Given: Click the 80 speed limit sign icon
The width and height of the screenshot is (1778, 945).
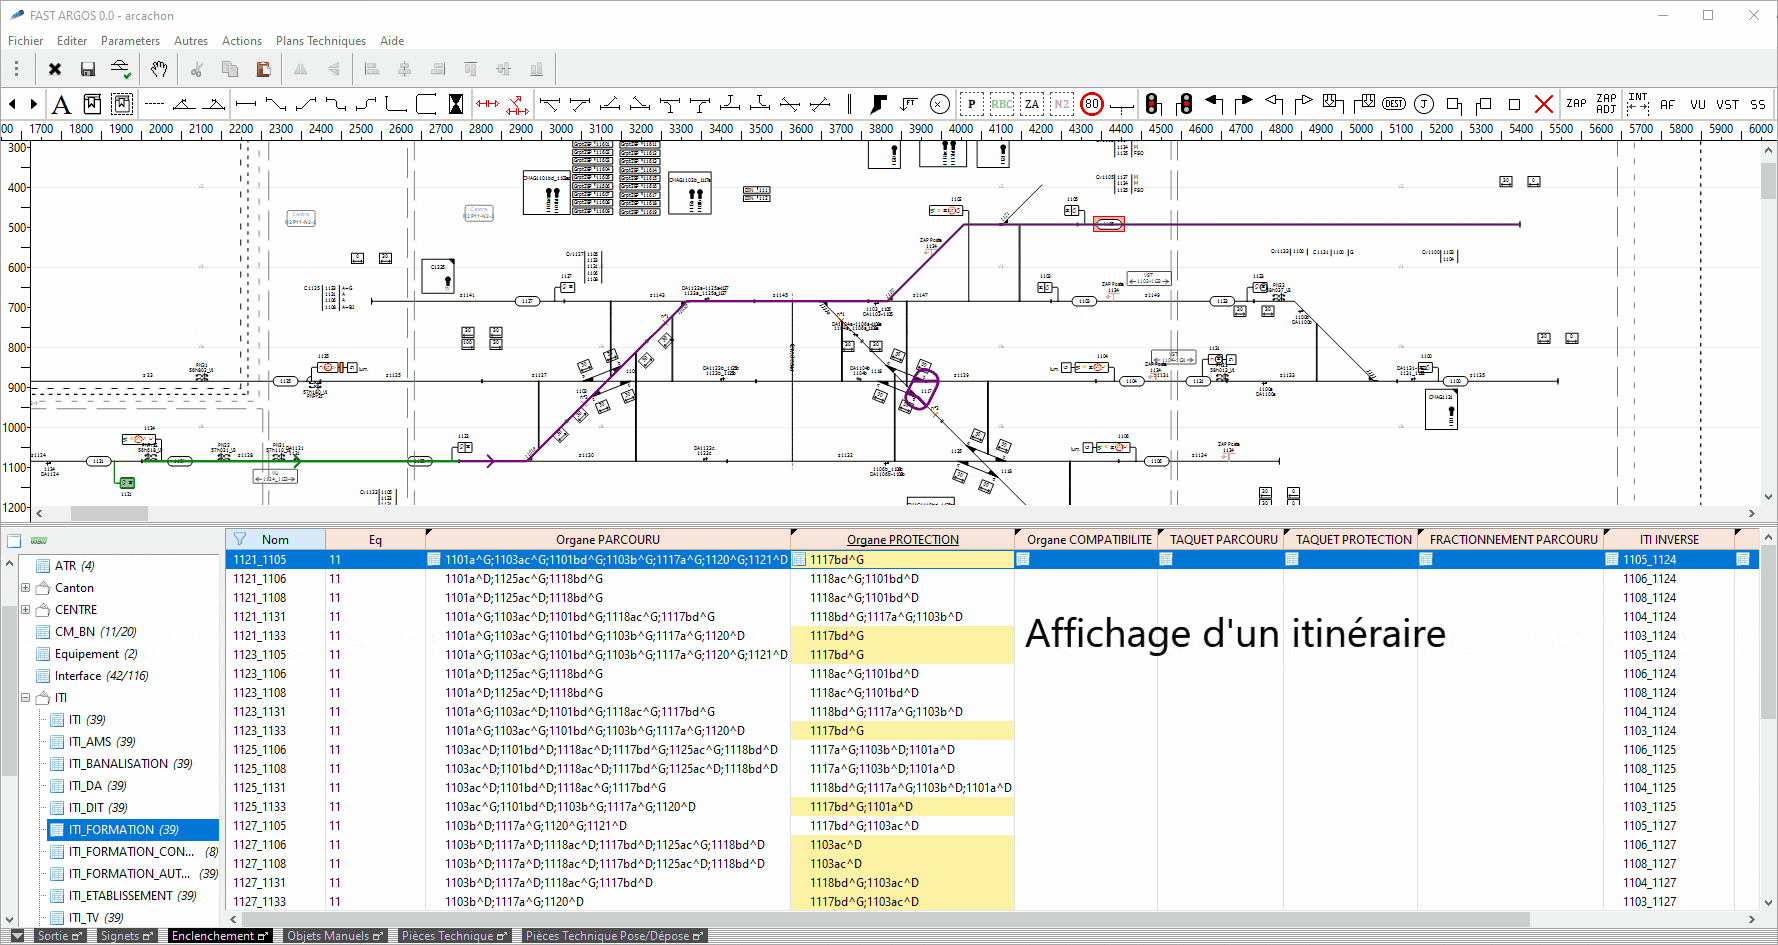Looking at the screenshot, I should (1092, 104).
